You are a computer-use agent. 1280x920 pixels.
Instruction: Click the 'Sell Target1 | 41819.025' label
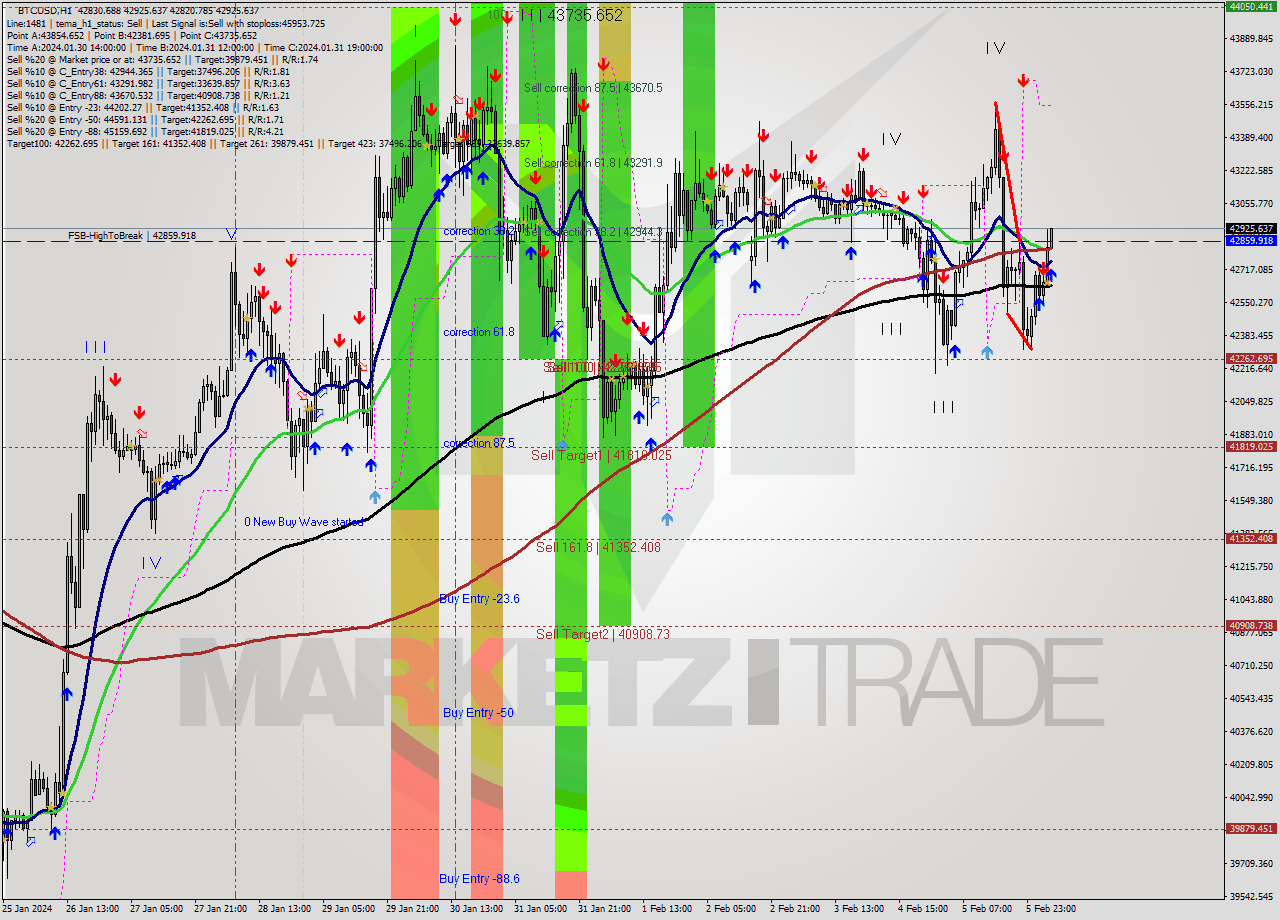click(601, 455)
